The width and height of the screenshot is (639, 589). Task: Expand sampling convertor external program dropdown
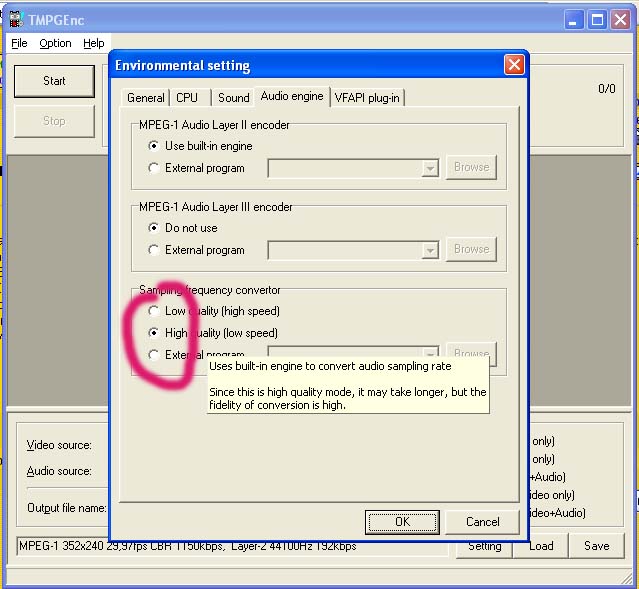point(430,352)
